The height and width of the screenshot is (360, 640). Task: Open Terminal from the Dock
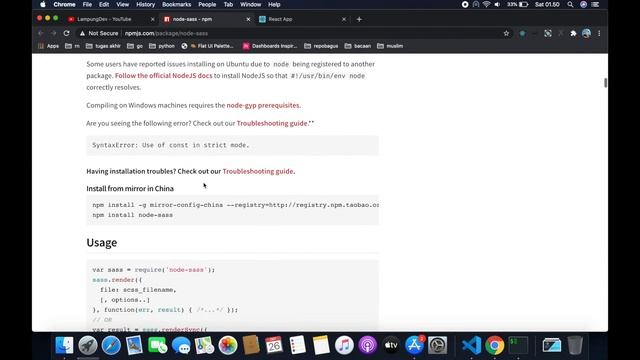click(x=518, y=345)
